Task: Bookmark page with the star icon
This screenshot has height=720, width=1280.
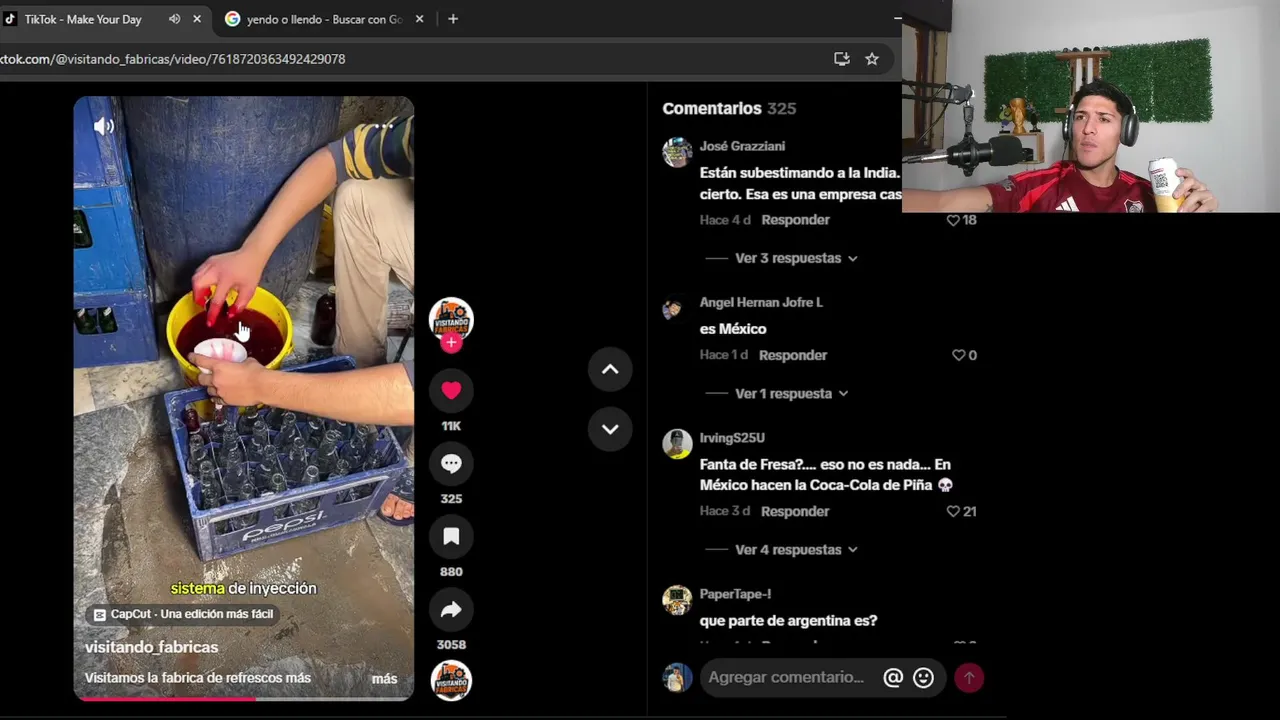Action: pos(872,59)
